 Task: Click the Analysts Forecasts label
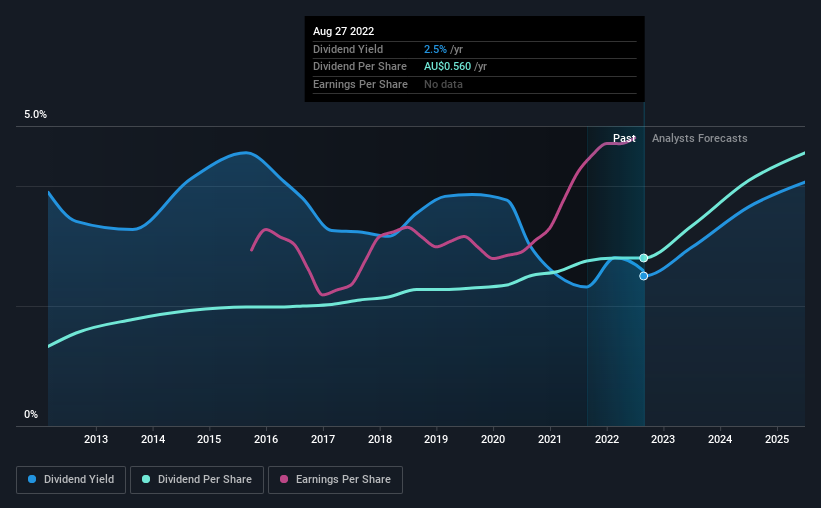coord(700,138)
